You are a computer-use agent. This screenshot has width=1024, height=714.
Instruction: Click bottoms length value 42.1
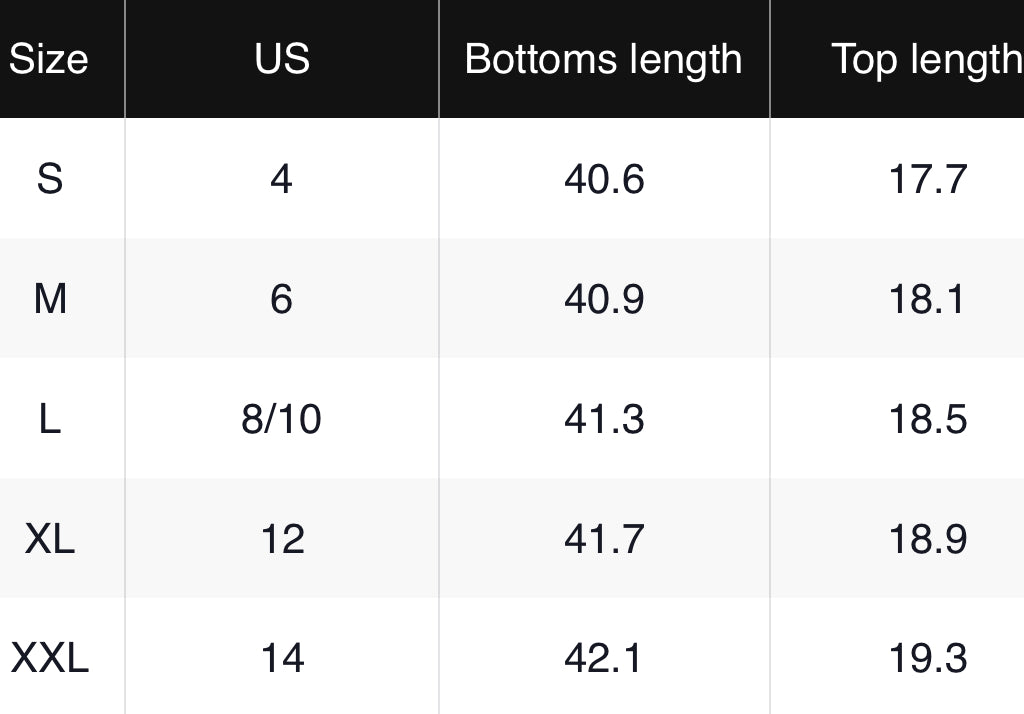pos(604,658)
